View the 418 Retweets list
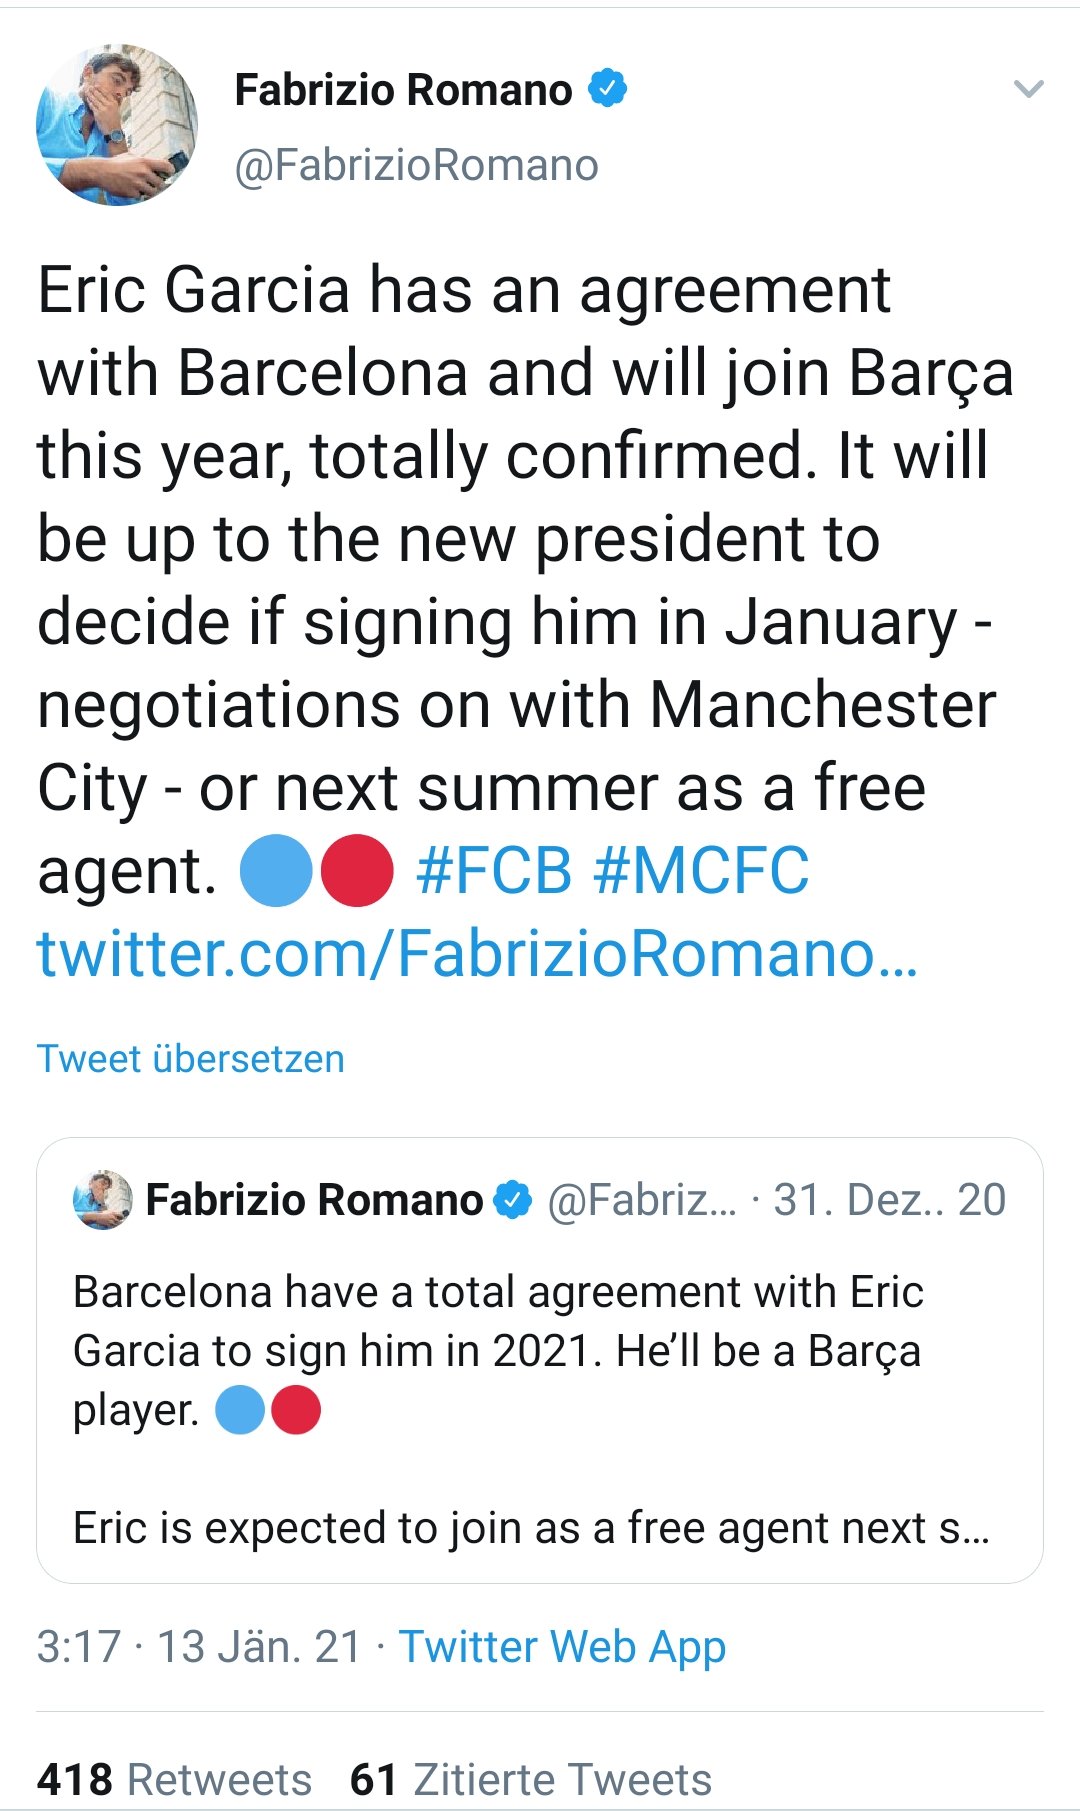 pos(175,1779)
